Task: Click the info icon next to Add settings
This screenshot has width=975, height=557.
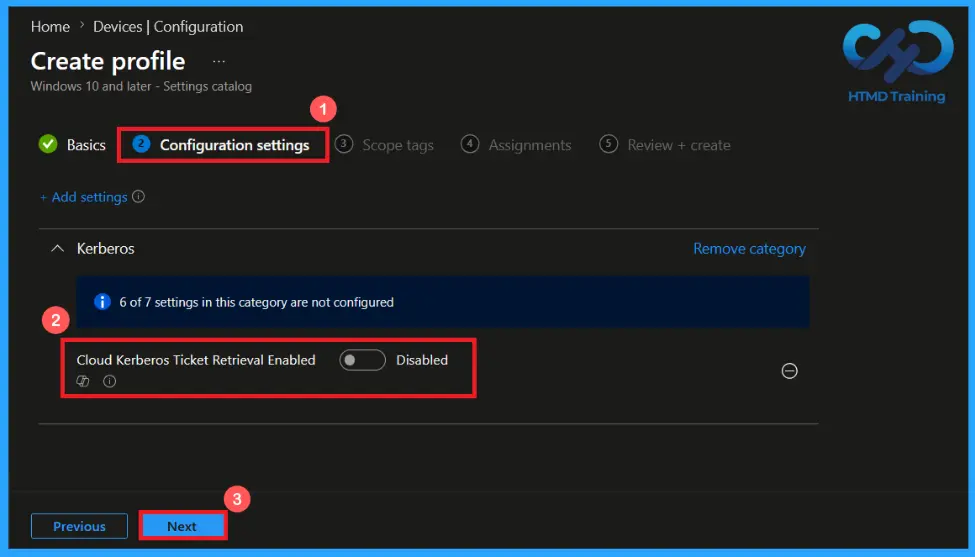Action: coord(139,196)
